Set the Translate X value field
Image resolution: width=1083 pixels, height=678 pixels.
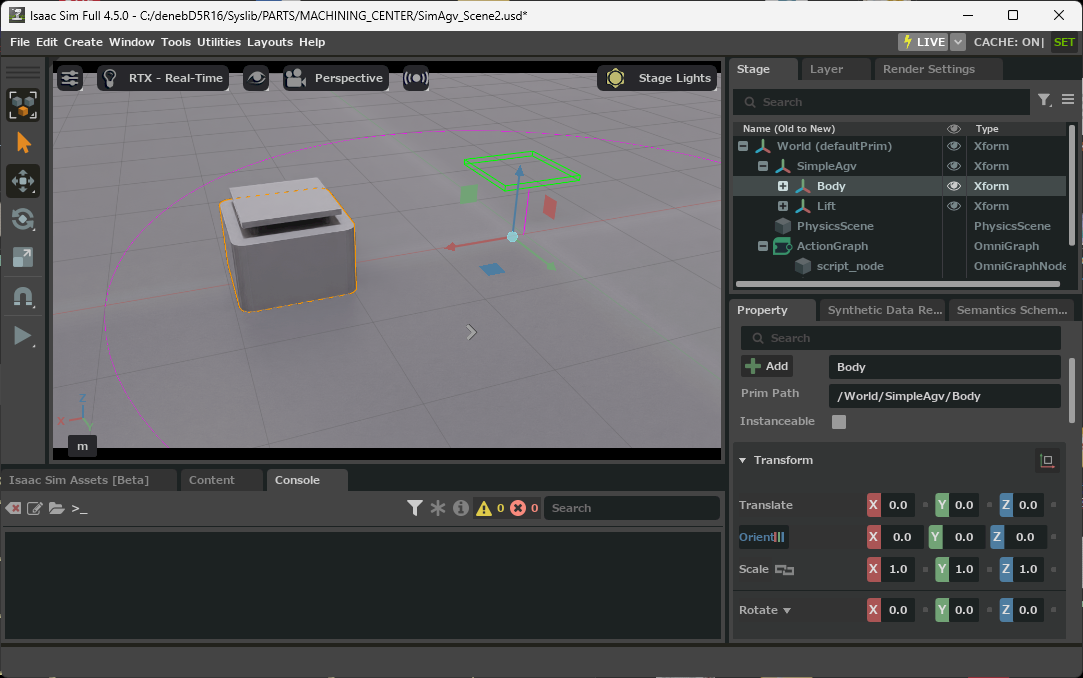coord(897,505)
